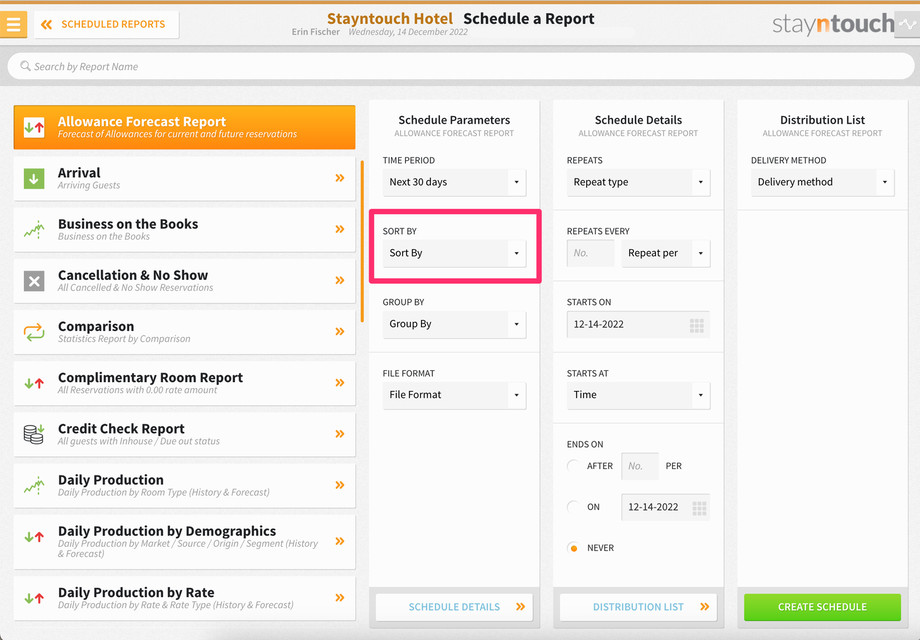Click the Business on the Books chart icon
The width and height of the screenshot is (920, 640).
tap(34, 229)
